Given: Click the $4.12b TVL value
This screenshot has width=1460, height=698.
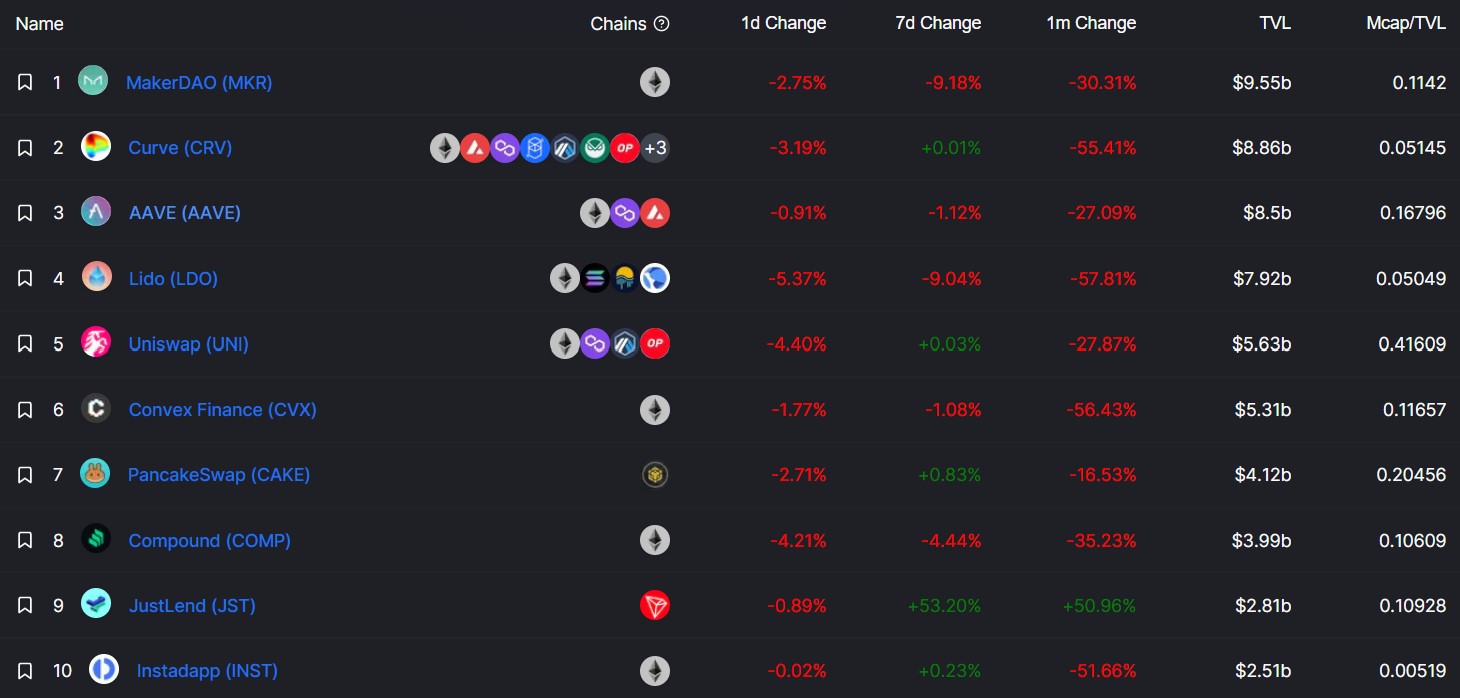Looking at the screenshot, I should click(x=1263, y=475).
